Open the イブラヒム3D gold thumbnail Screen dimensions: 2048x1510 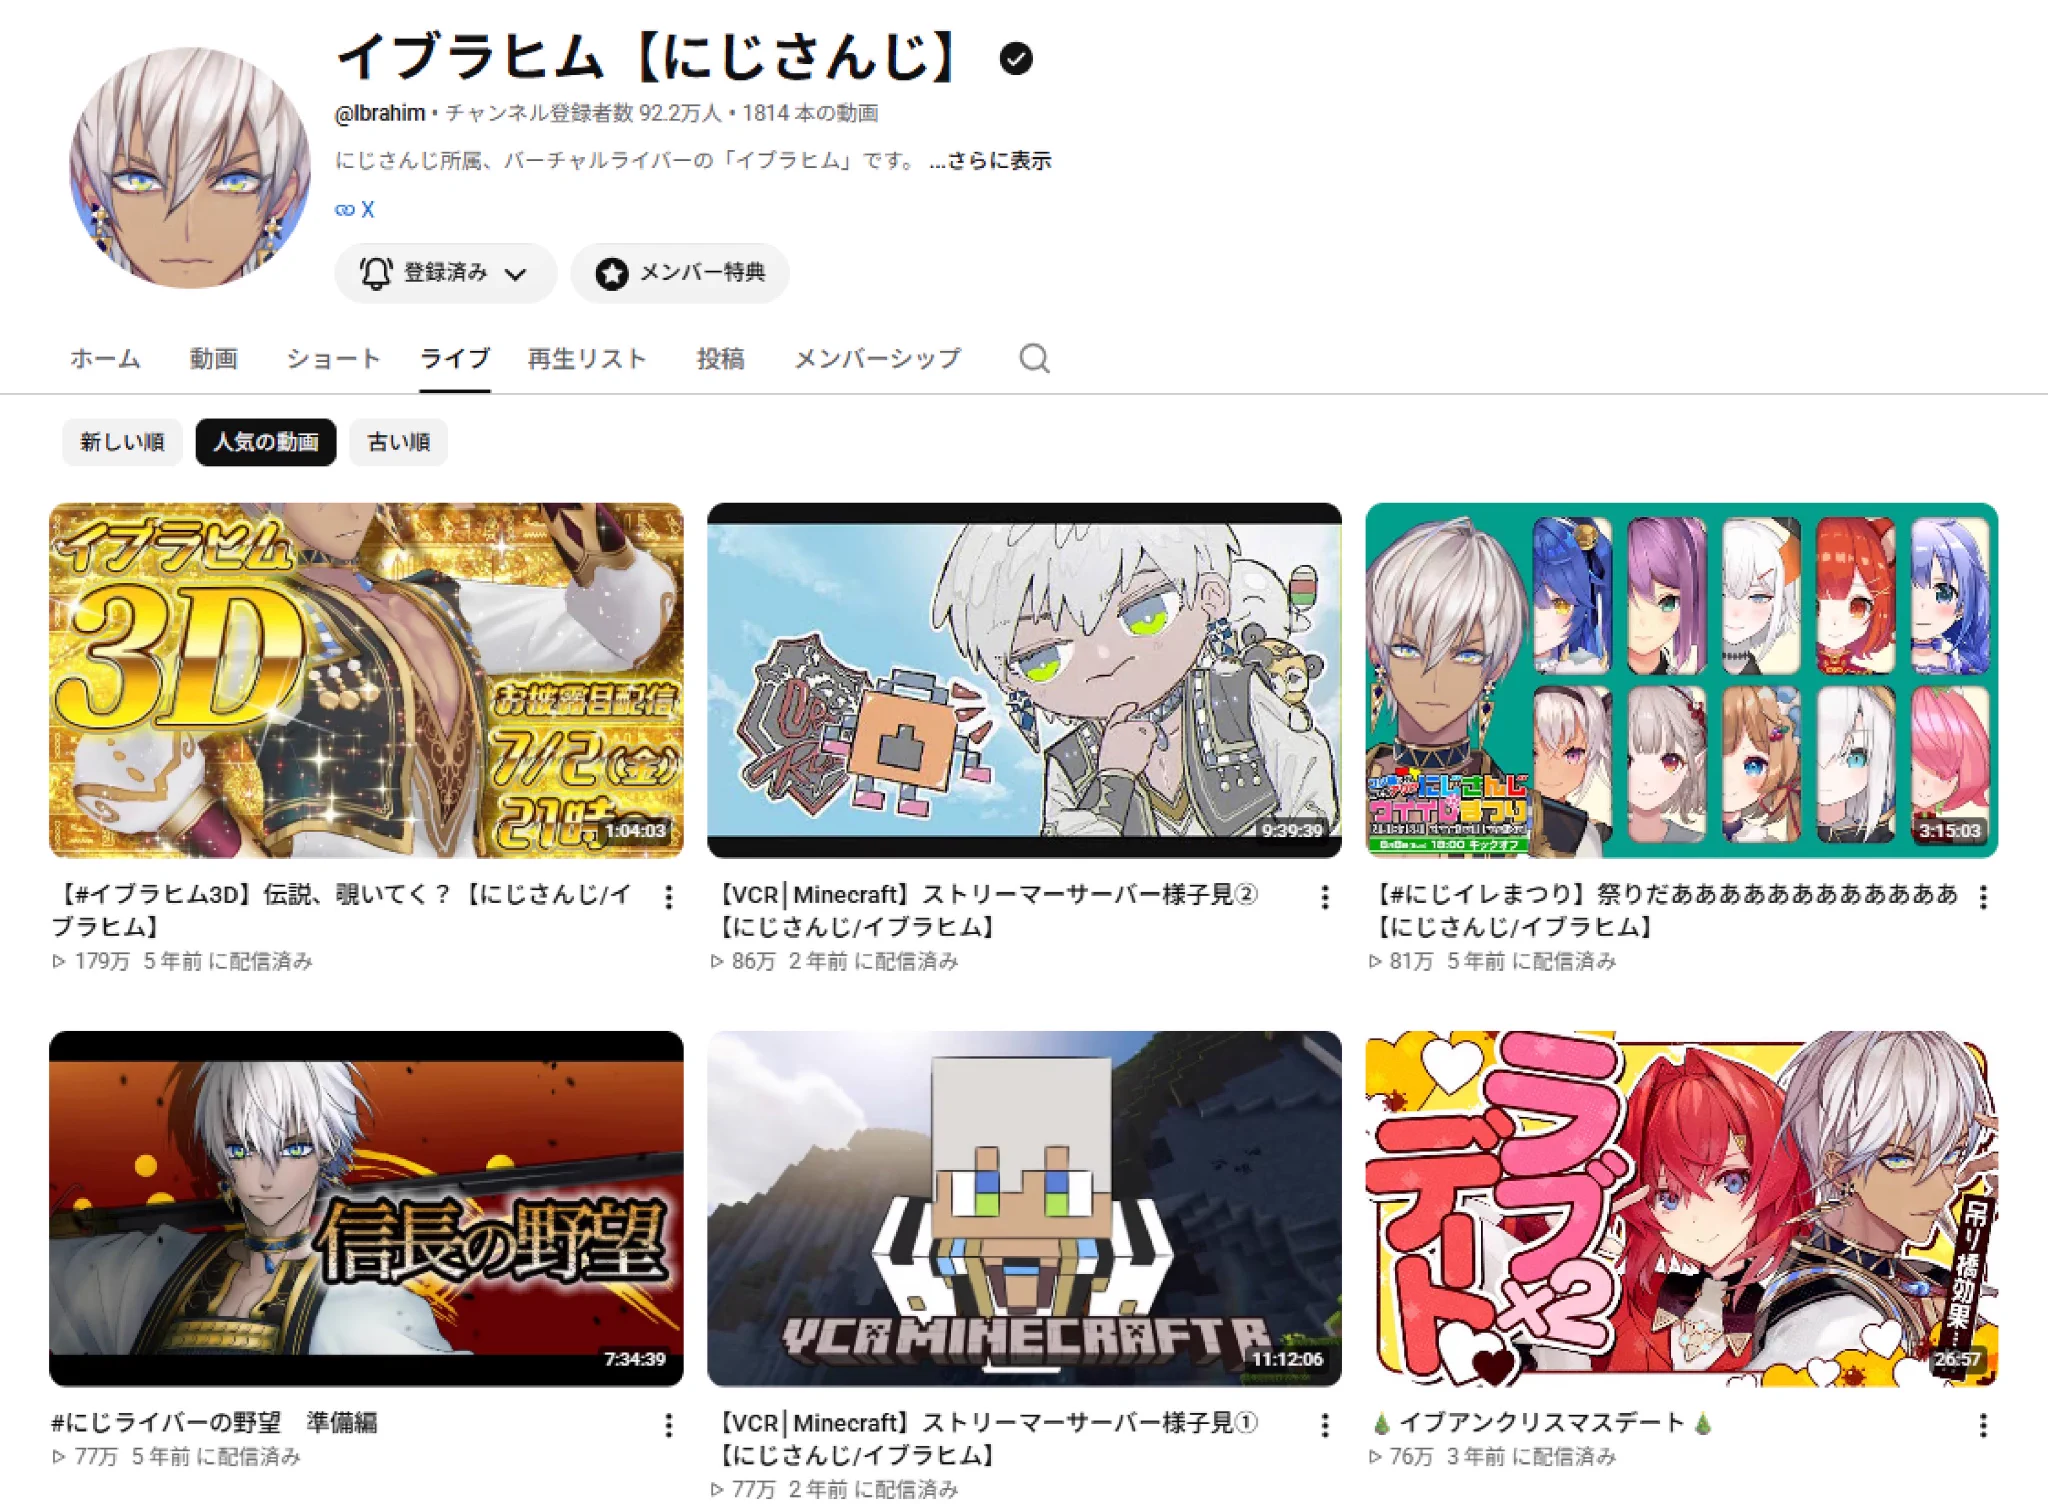click(x=366, y=680)
